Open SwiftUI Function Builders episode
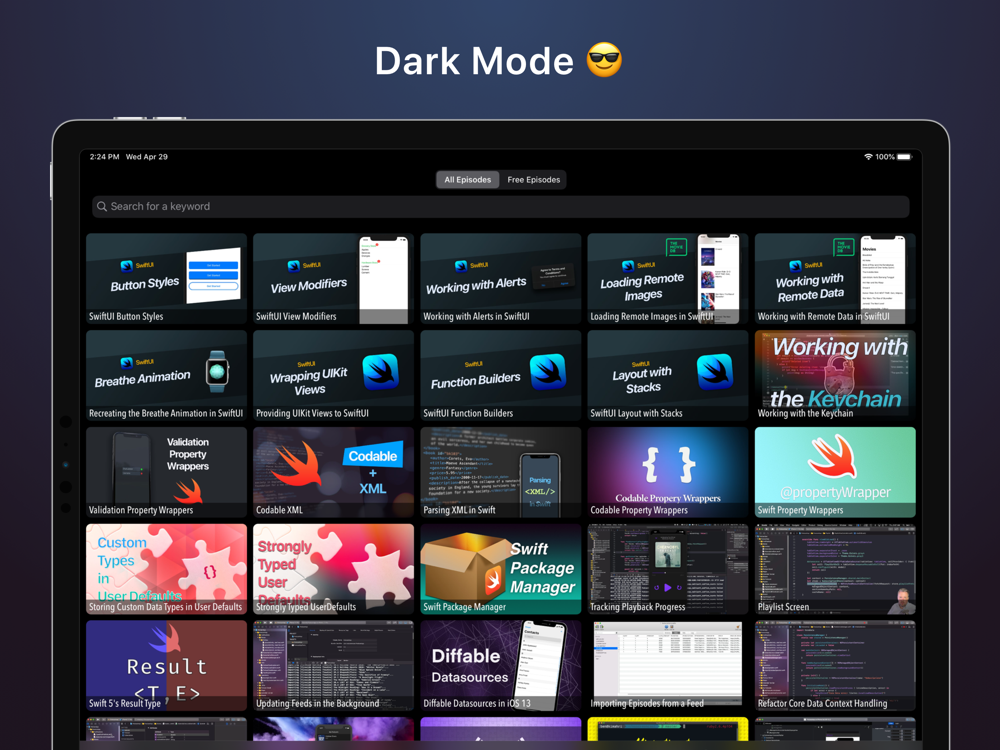Screen dimensions: 1000x750 [x=501, y=375]
